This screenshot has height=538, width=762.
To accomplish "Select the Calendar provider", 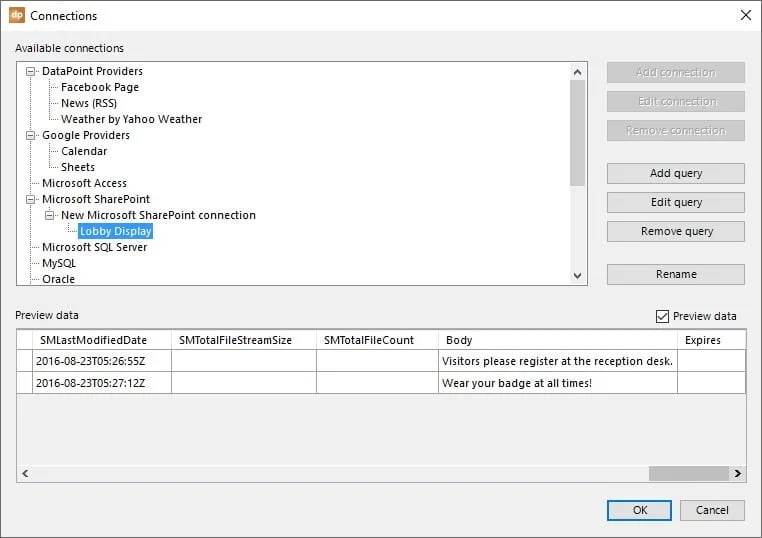I will 84,151.
